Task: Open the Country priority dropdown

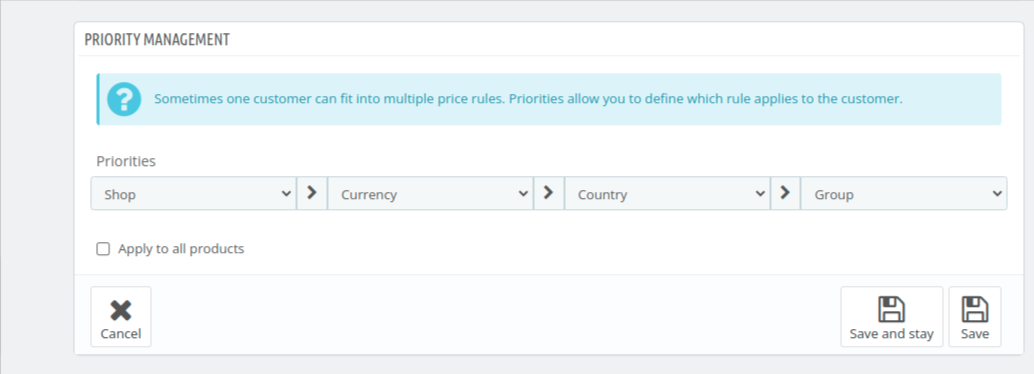Action: pyautogui.click(x=667, y=193)
